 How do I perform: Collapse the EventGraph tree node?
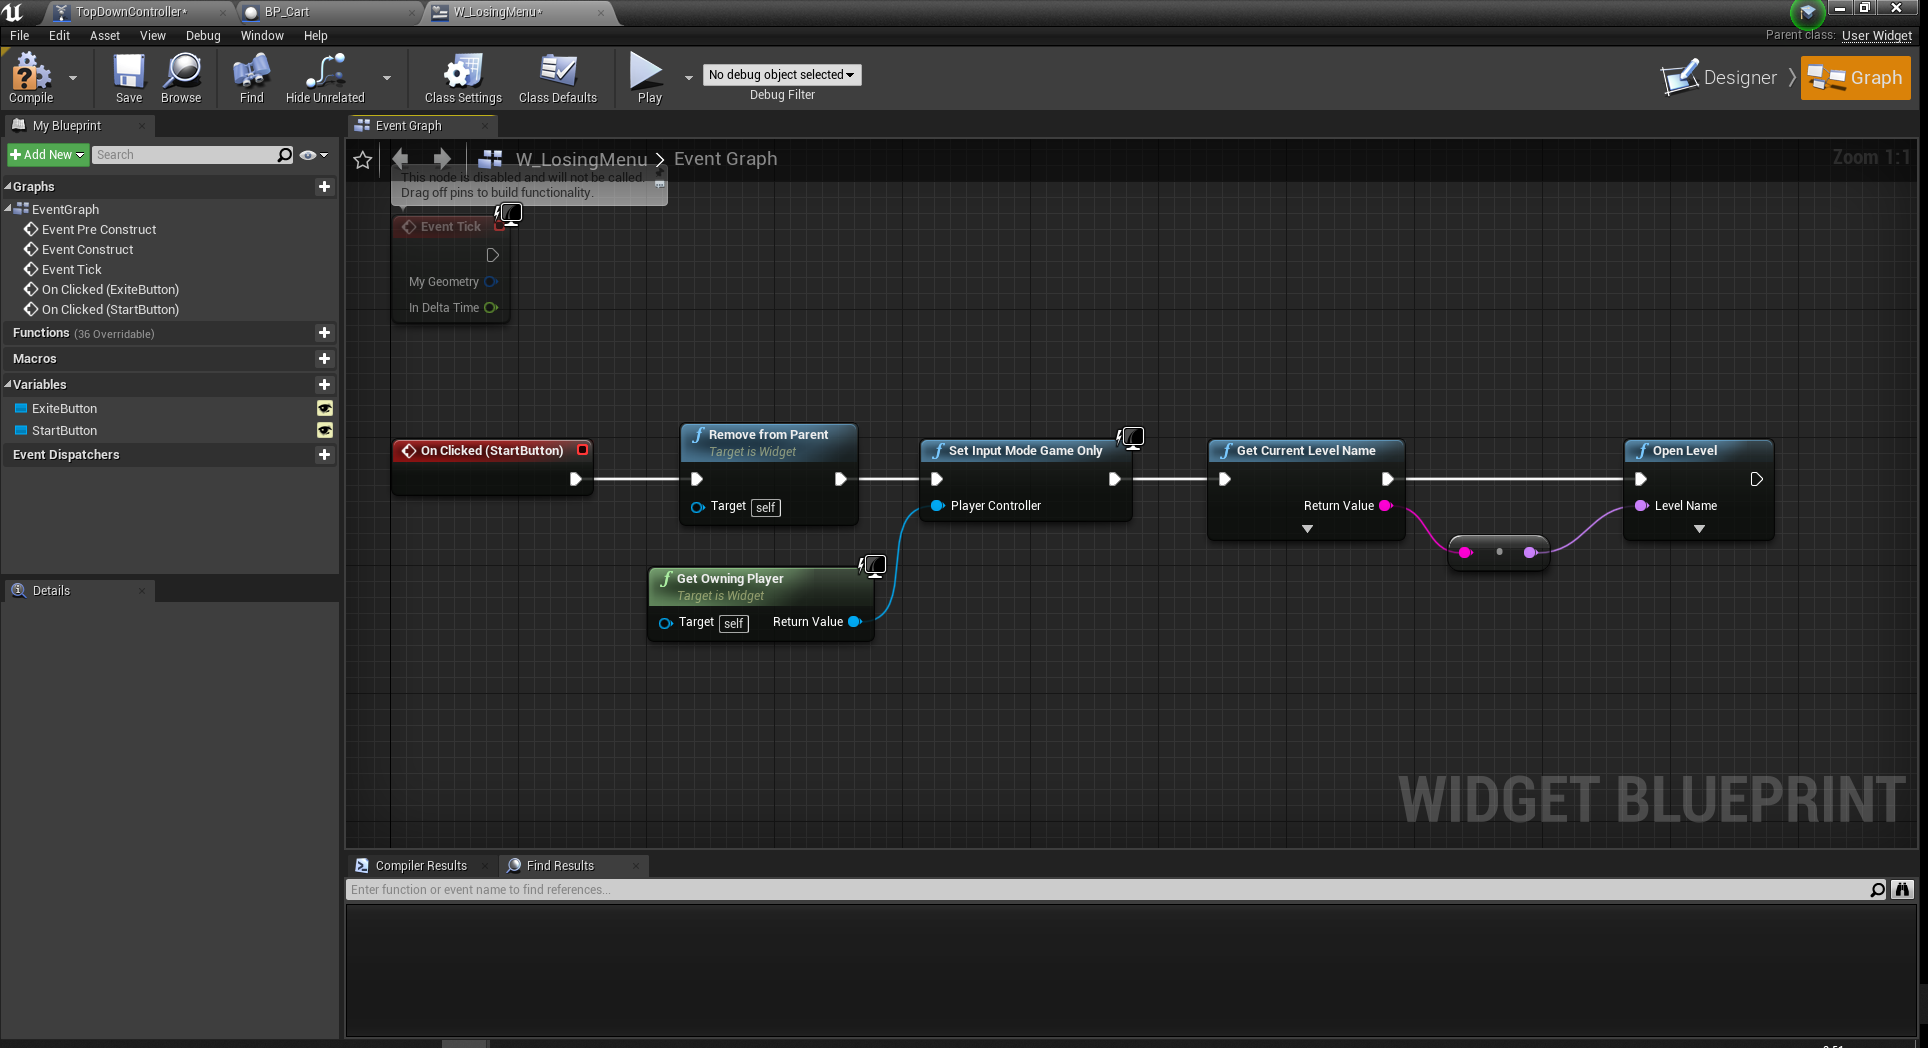tap(8, 209)
